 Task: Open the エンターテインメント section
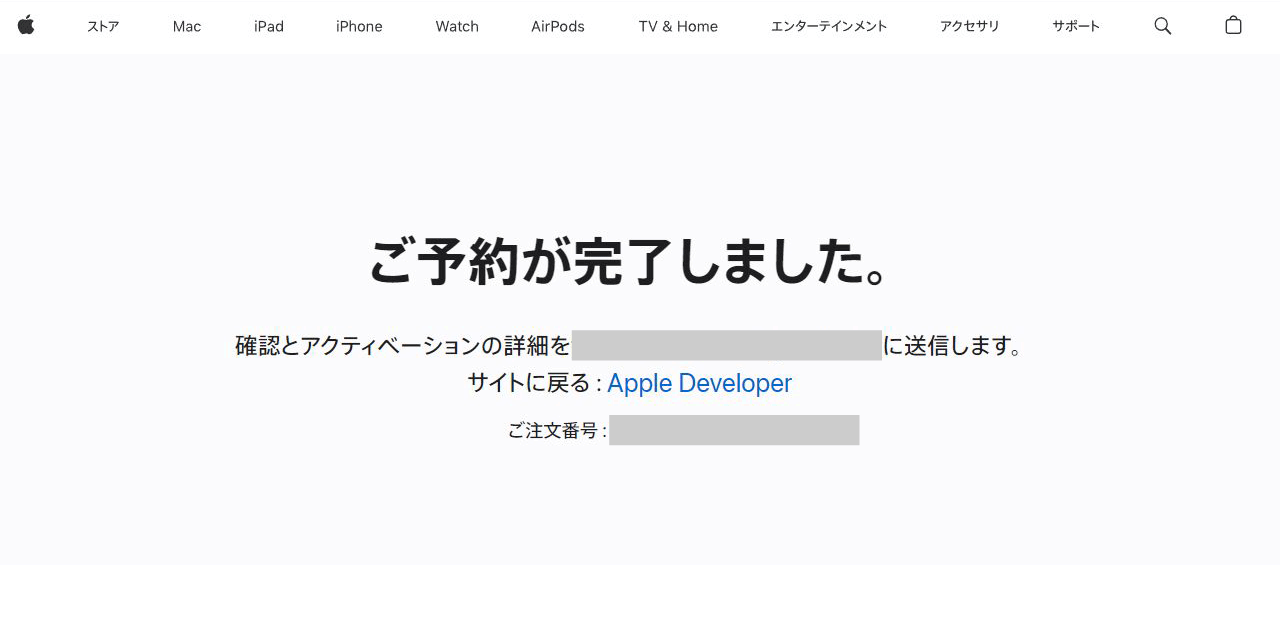click(x=829, y=27)
